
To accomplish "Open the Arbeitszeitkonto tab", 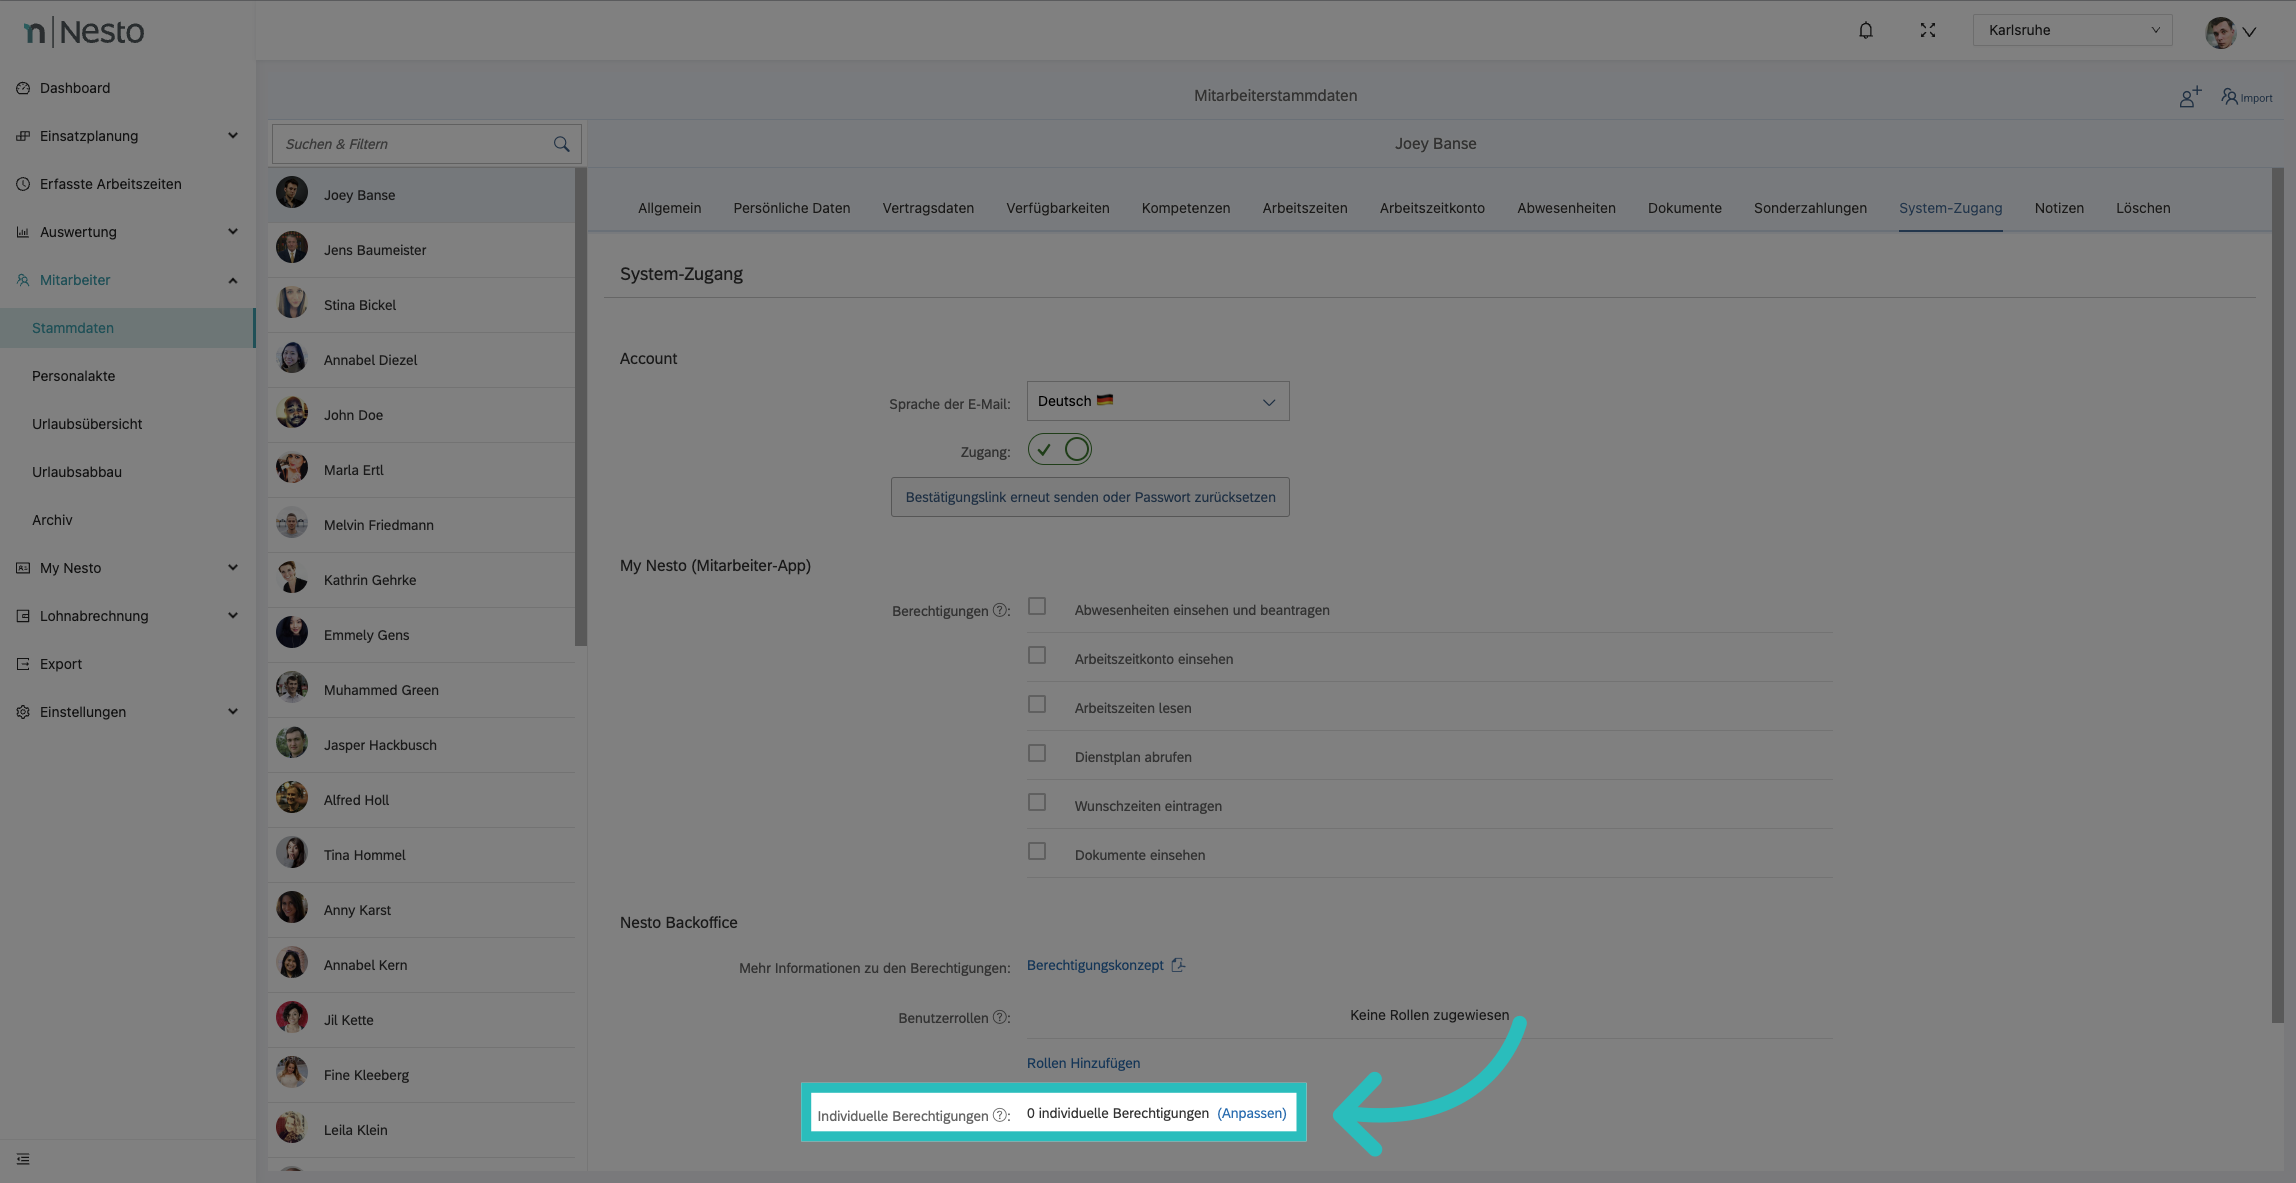I will (x=1431, y=208).
